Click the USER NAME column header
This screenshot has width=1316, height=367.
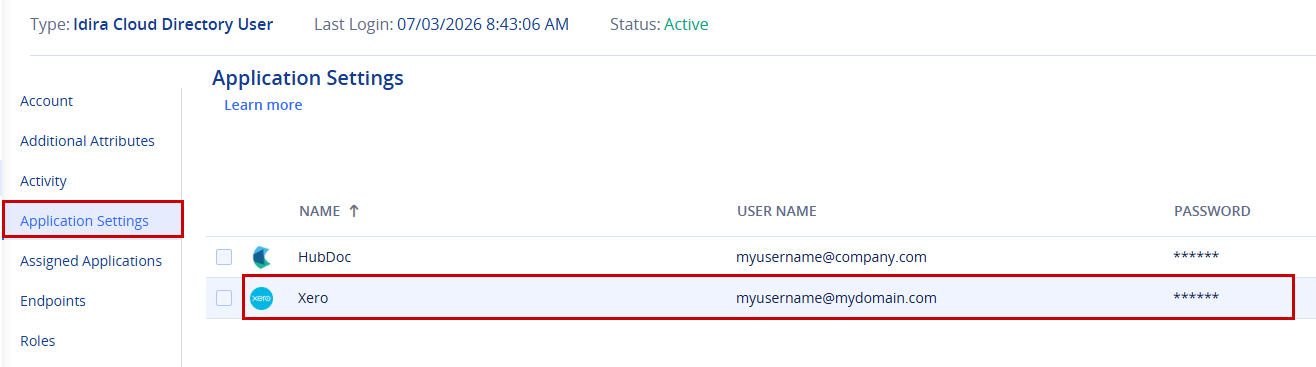[777, 211]
